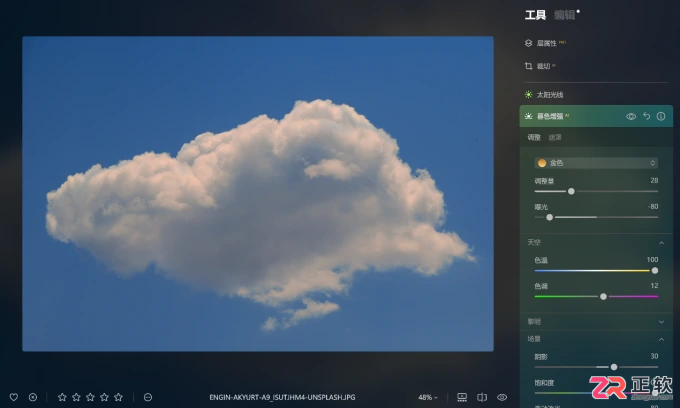Open color label circle icon
This screenshot has height=408, width=680.
click(x=148, y=397)
